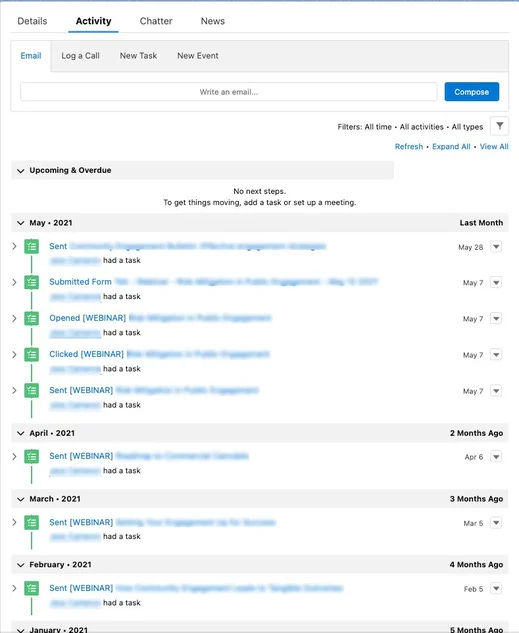Click task icon for Feb 5 Sent [WEBINAR]
The width and height of the screenshot is (519, 633).
pyautogui.click(x=31, y=588)
